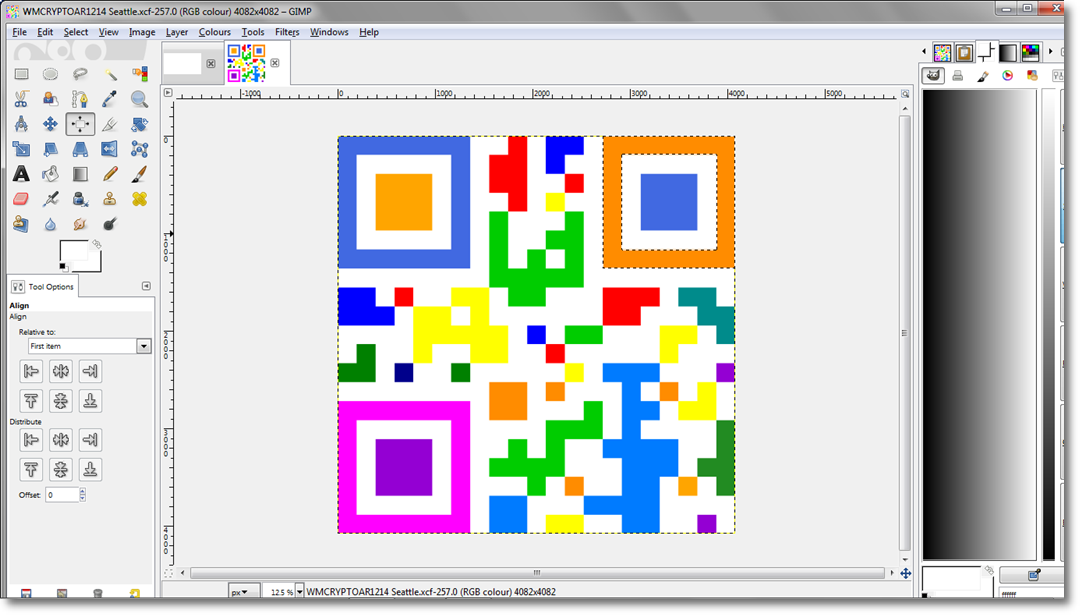Activate the Zoom magnifier tool
1080x615 pixels.
coord(139,99)
